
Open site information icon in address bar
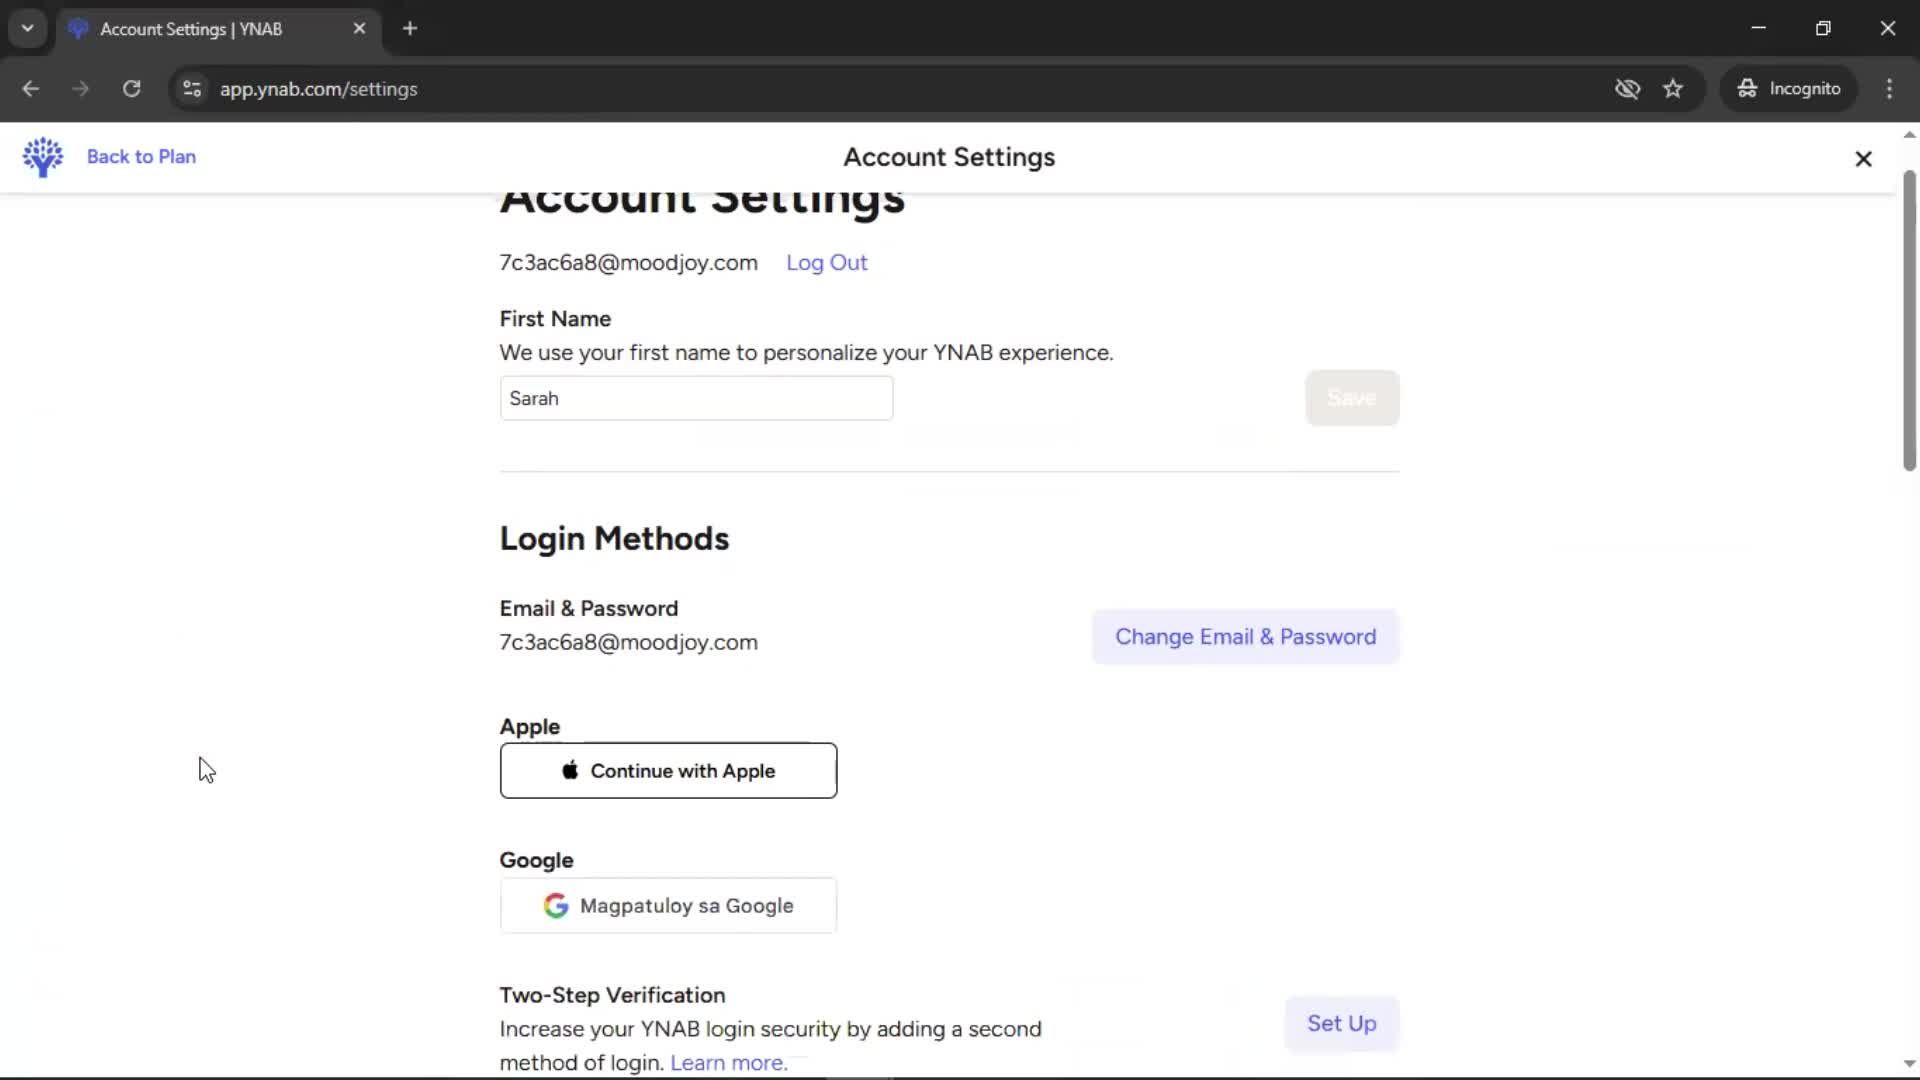click(x=192, y=89)
